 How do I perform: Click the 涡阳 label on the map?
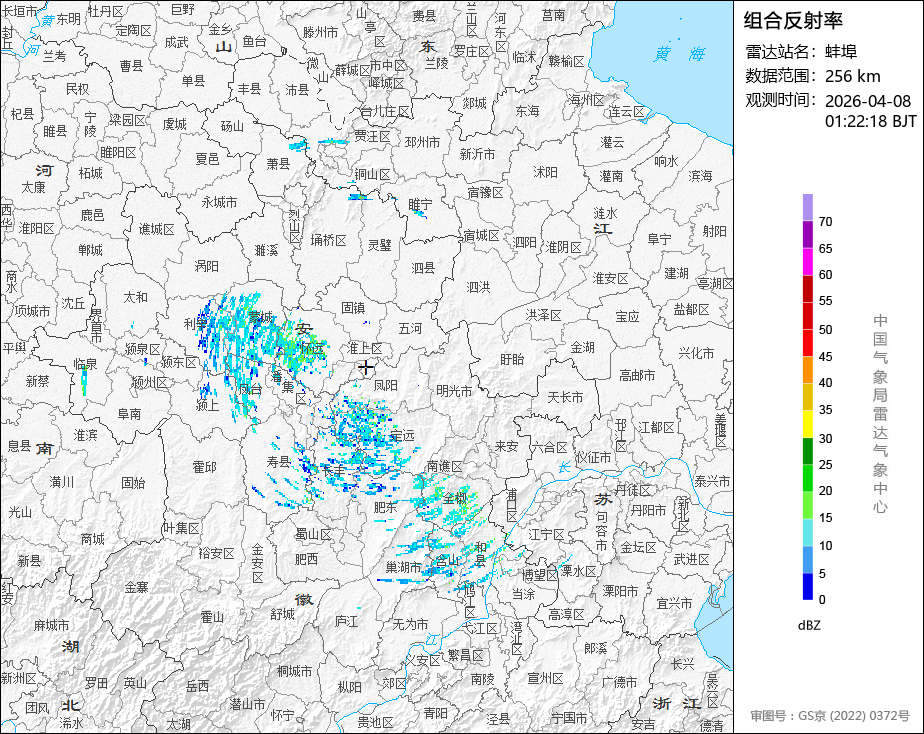point(207,266)
